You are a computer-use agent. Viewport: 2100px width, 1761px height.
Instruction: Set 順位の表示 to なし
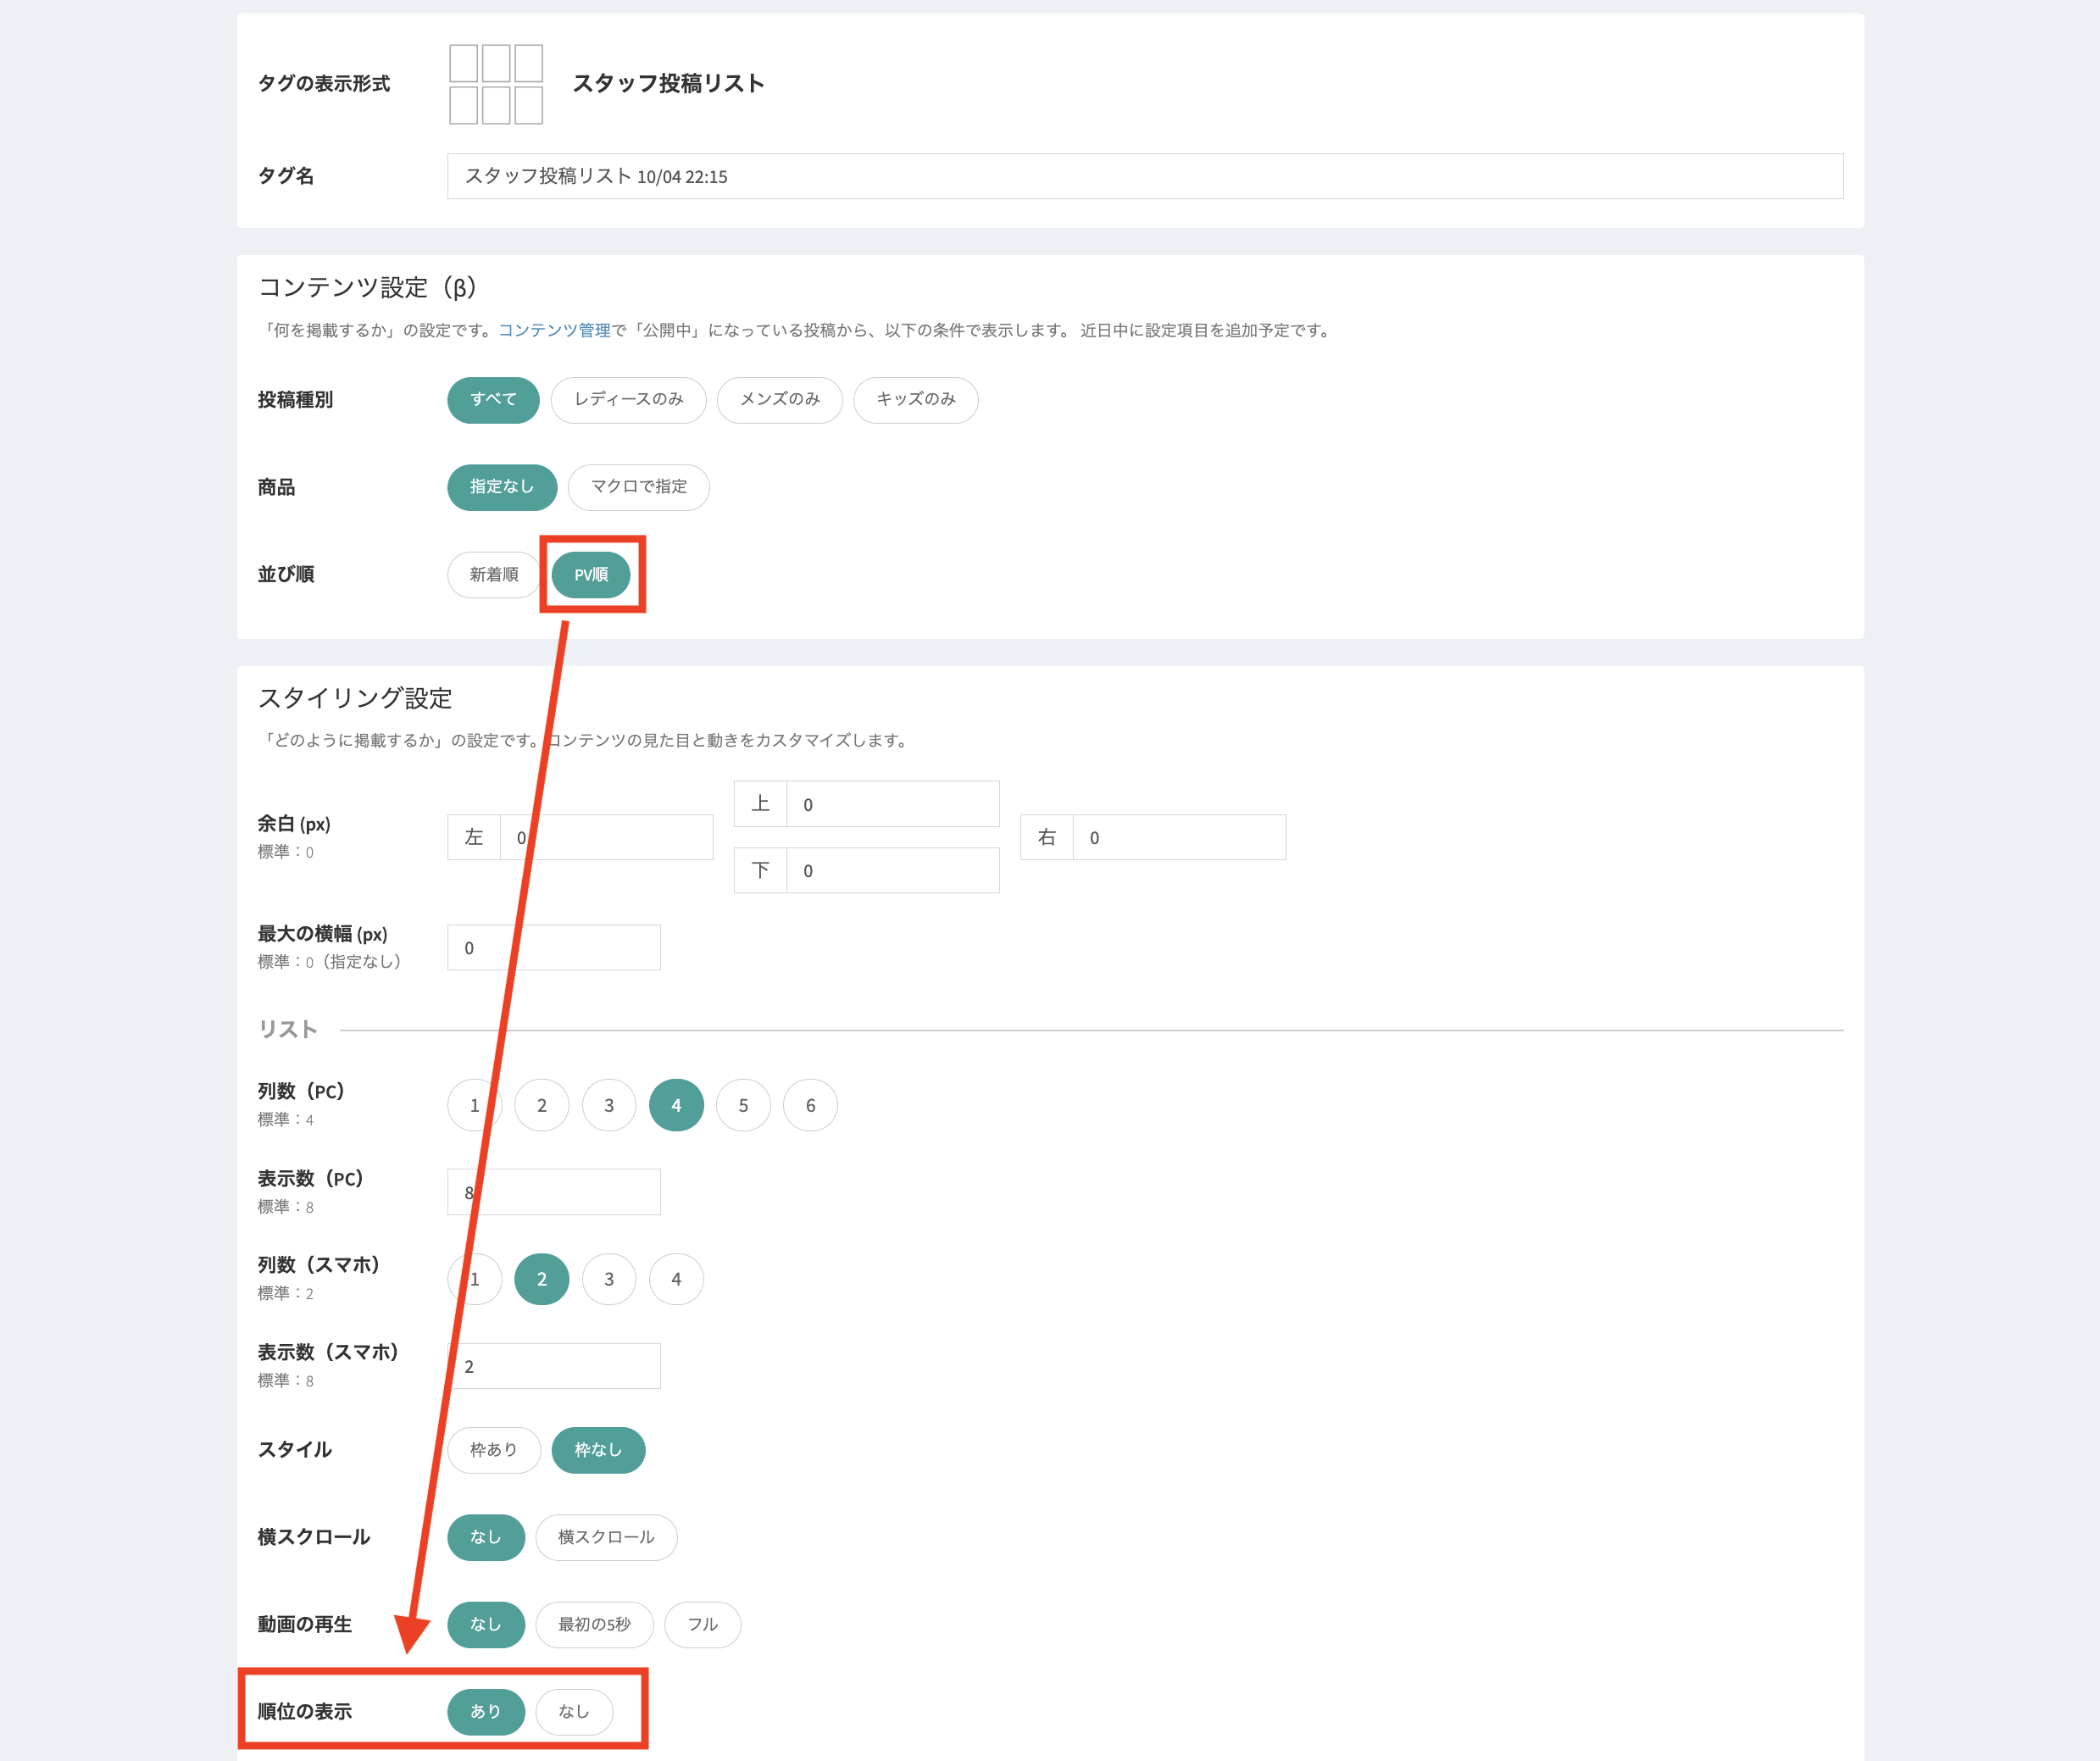pos(573,1711)
